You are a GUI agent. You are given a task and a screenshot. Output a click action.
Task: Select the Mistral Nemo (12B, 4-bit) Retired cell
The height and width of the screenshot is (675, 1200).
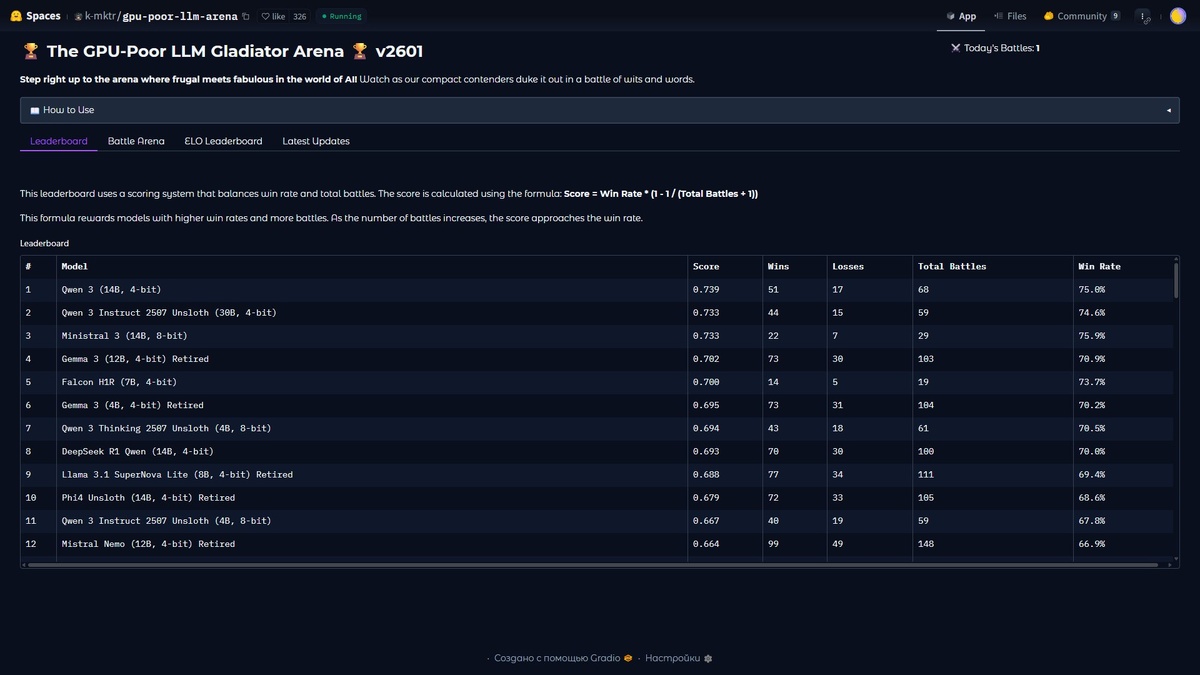[x=372, y=544]
